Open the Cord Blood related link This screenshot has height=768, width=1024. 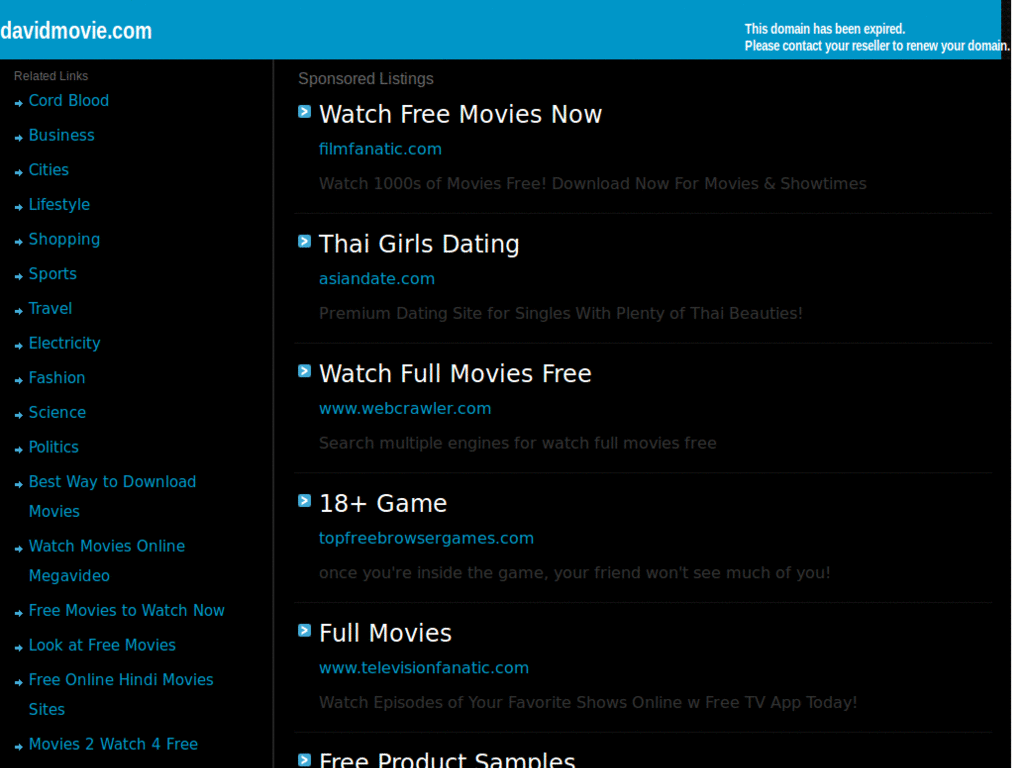click(69, 101)
